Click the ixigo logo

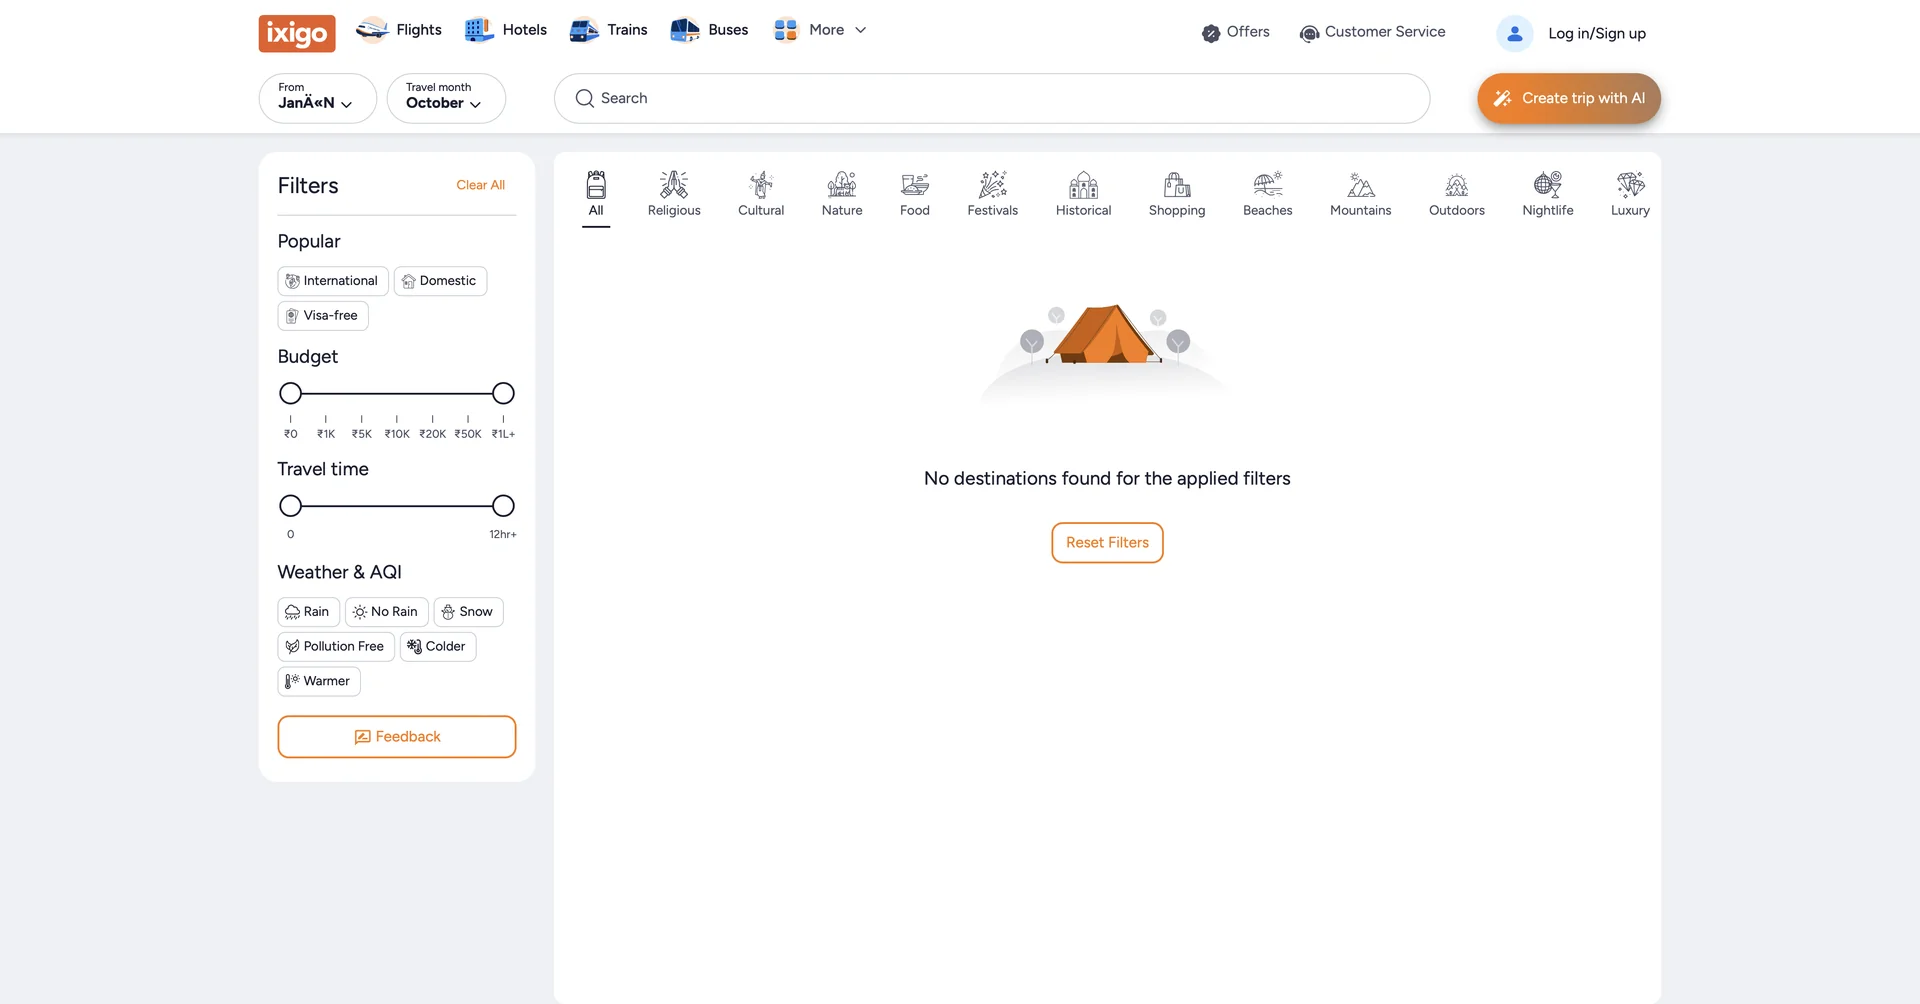click(x=297, y=33)
